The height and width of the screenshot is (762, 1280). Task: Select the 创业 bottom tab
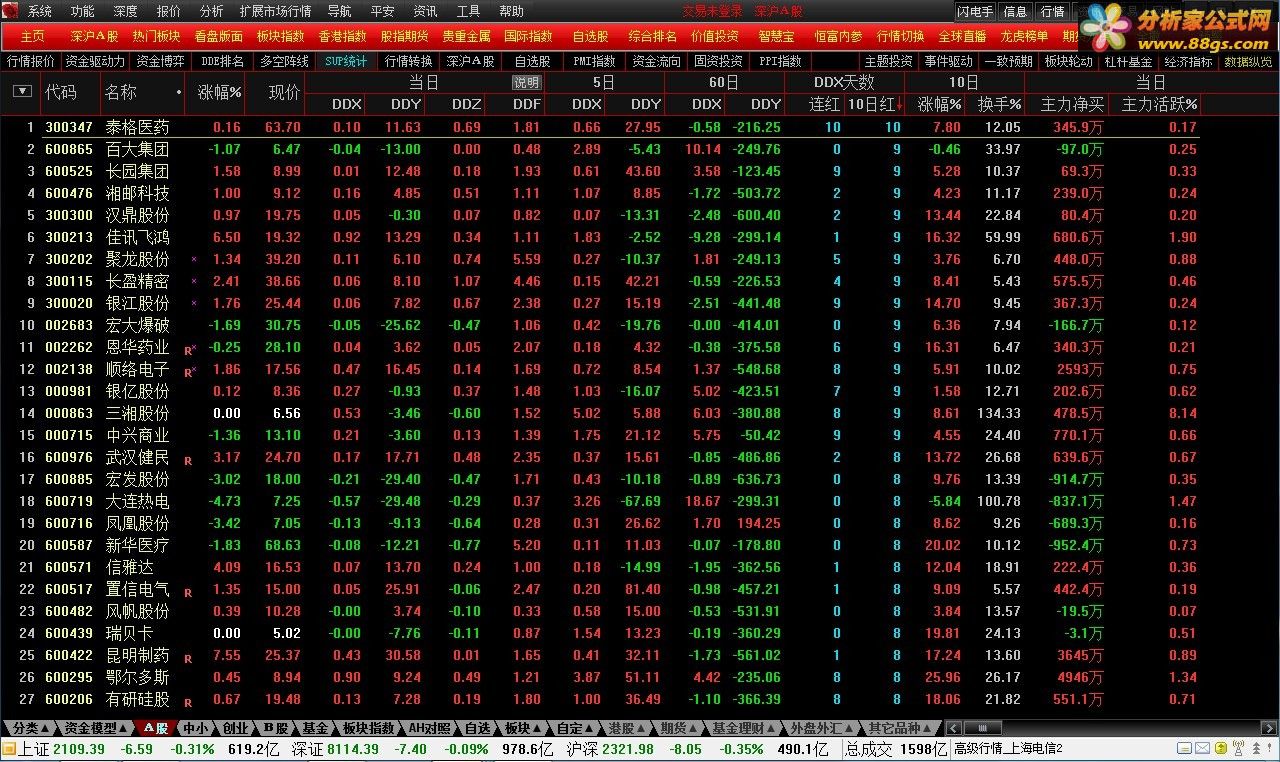click(x=236, y=728)
